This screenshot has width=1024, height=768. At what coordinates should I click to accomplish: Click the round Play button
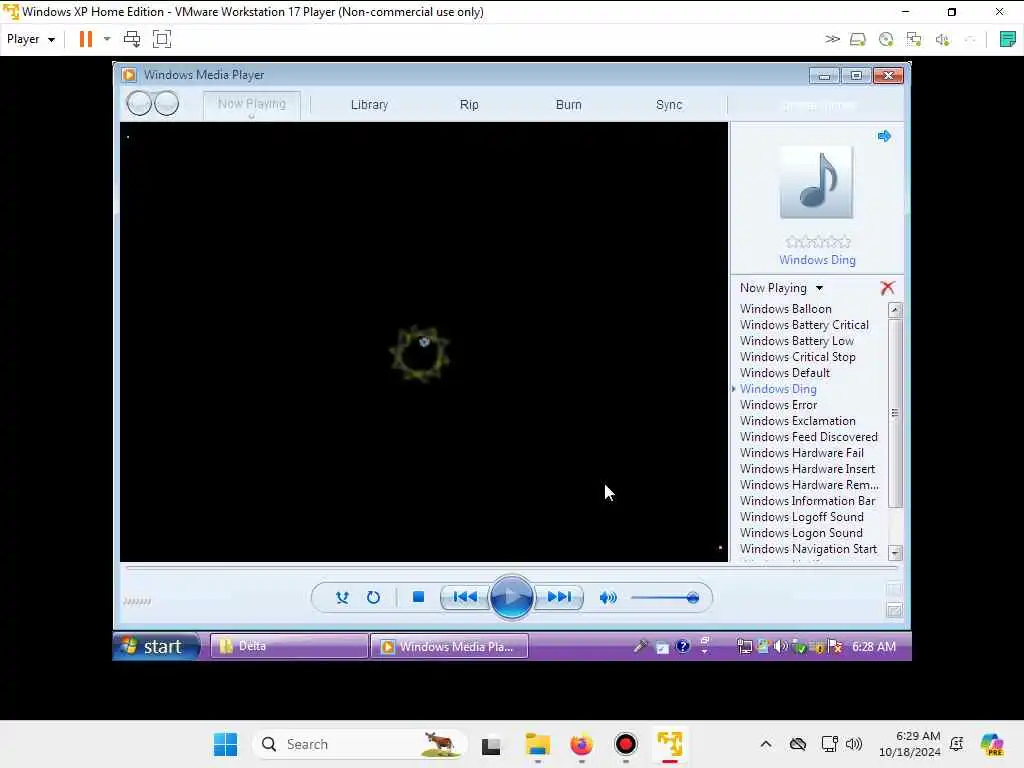(511, 597)
